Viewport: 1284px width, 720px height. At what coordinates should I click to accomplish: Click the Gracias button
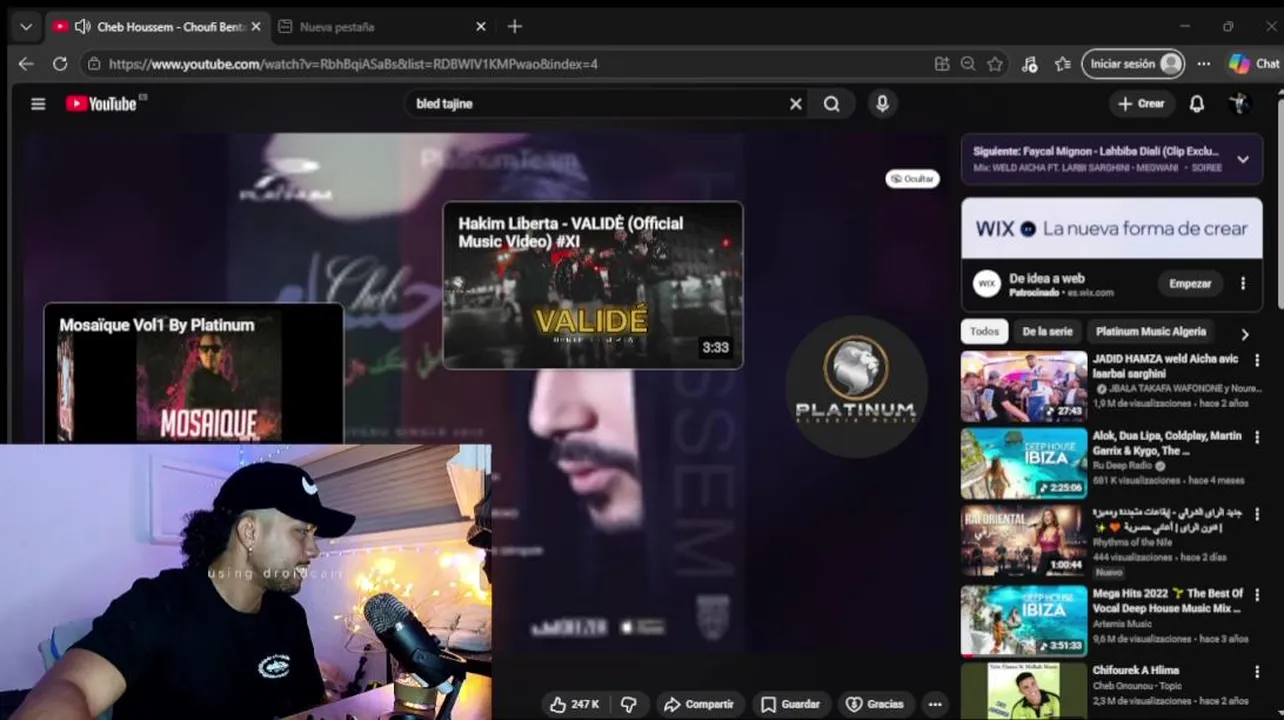[x=875, y=704]
